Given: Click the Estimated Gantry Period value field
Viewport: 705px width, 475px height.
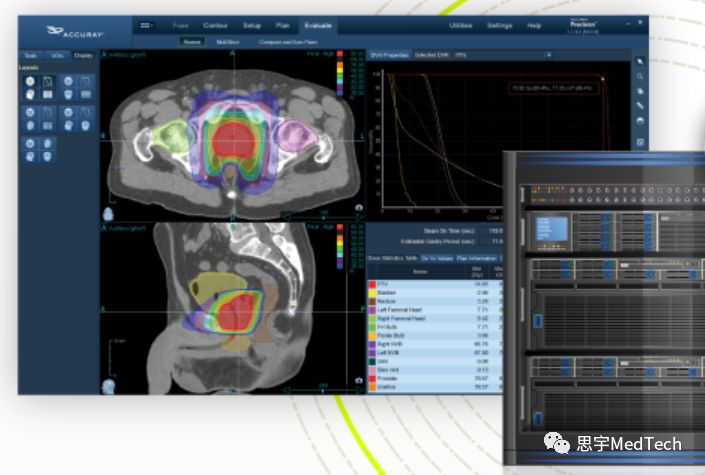Looking at the screenshot, I should (490, 242).
